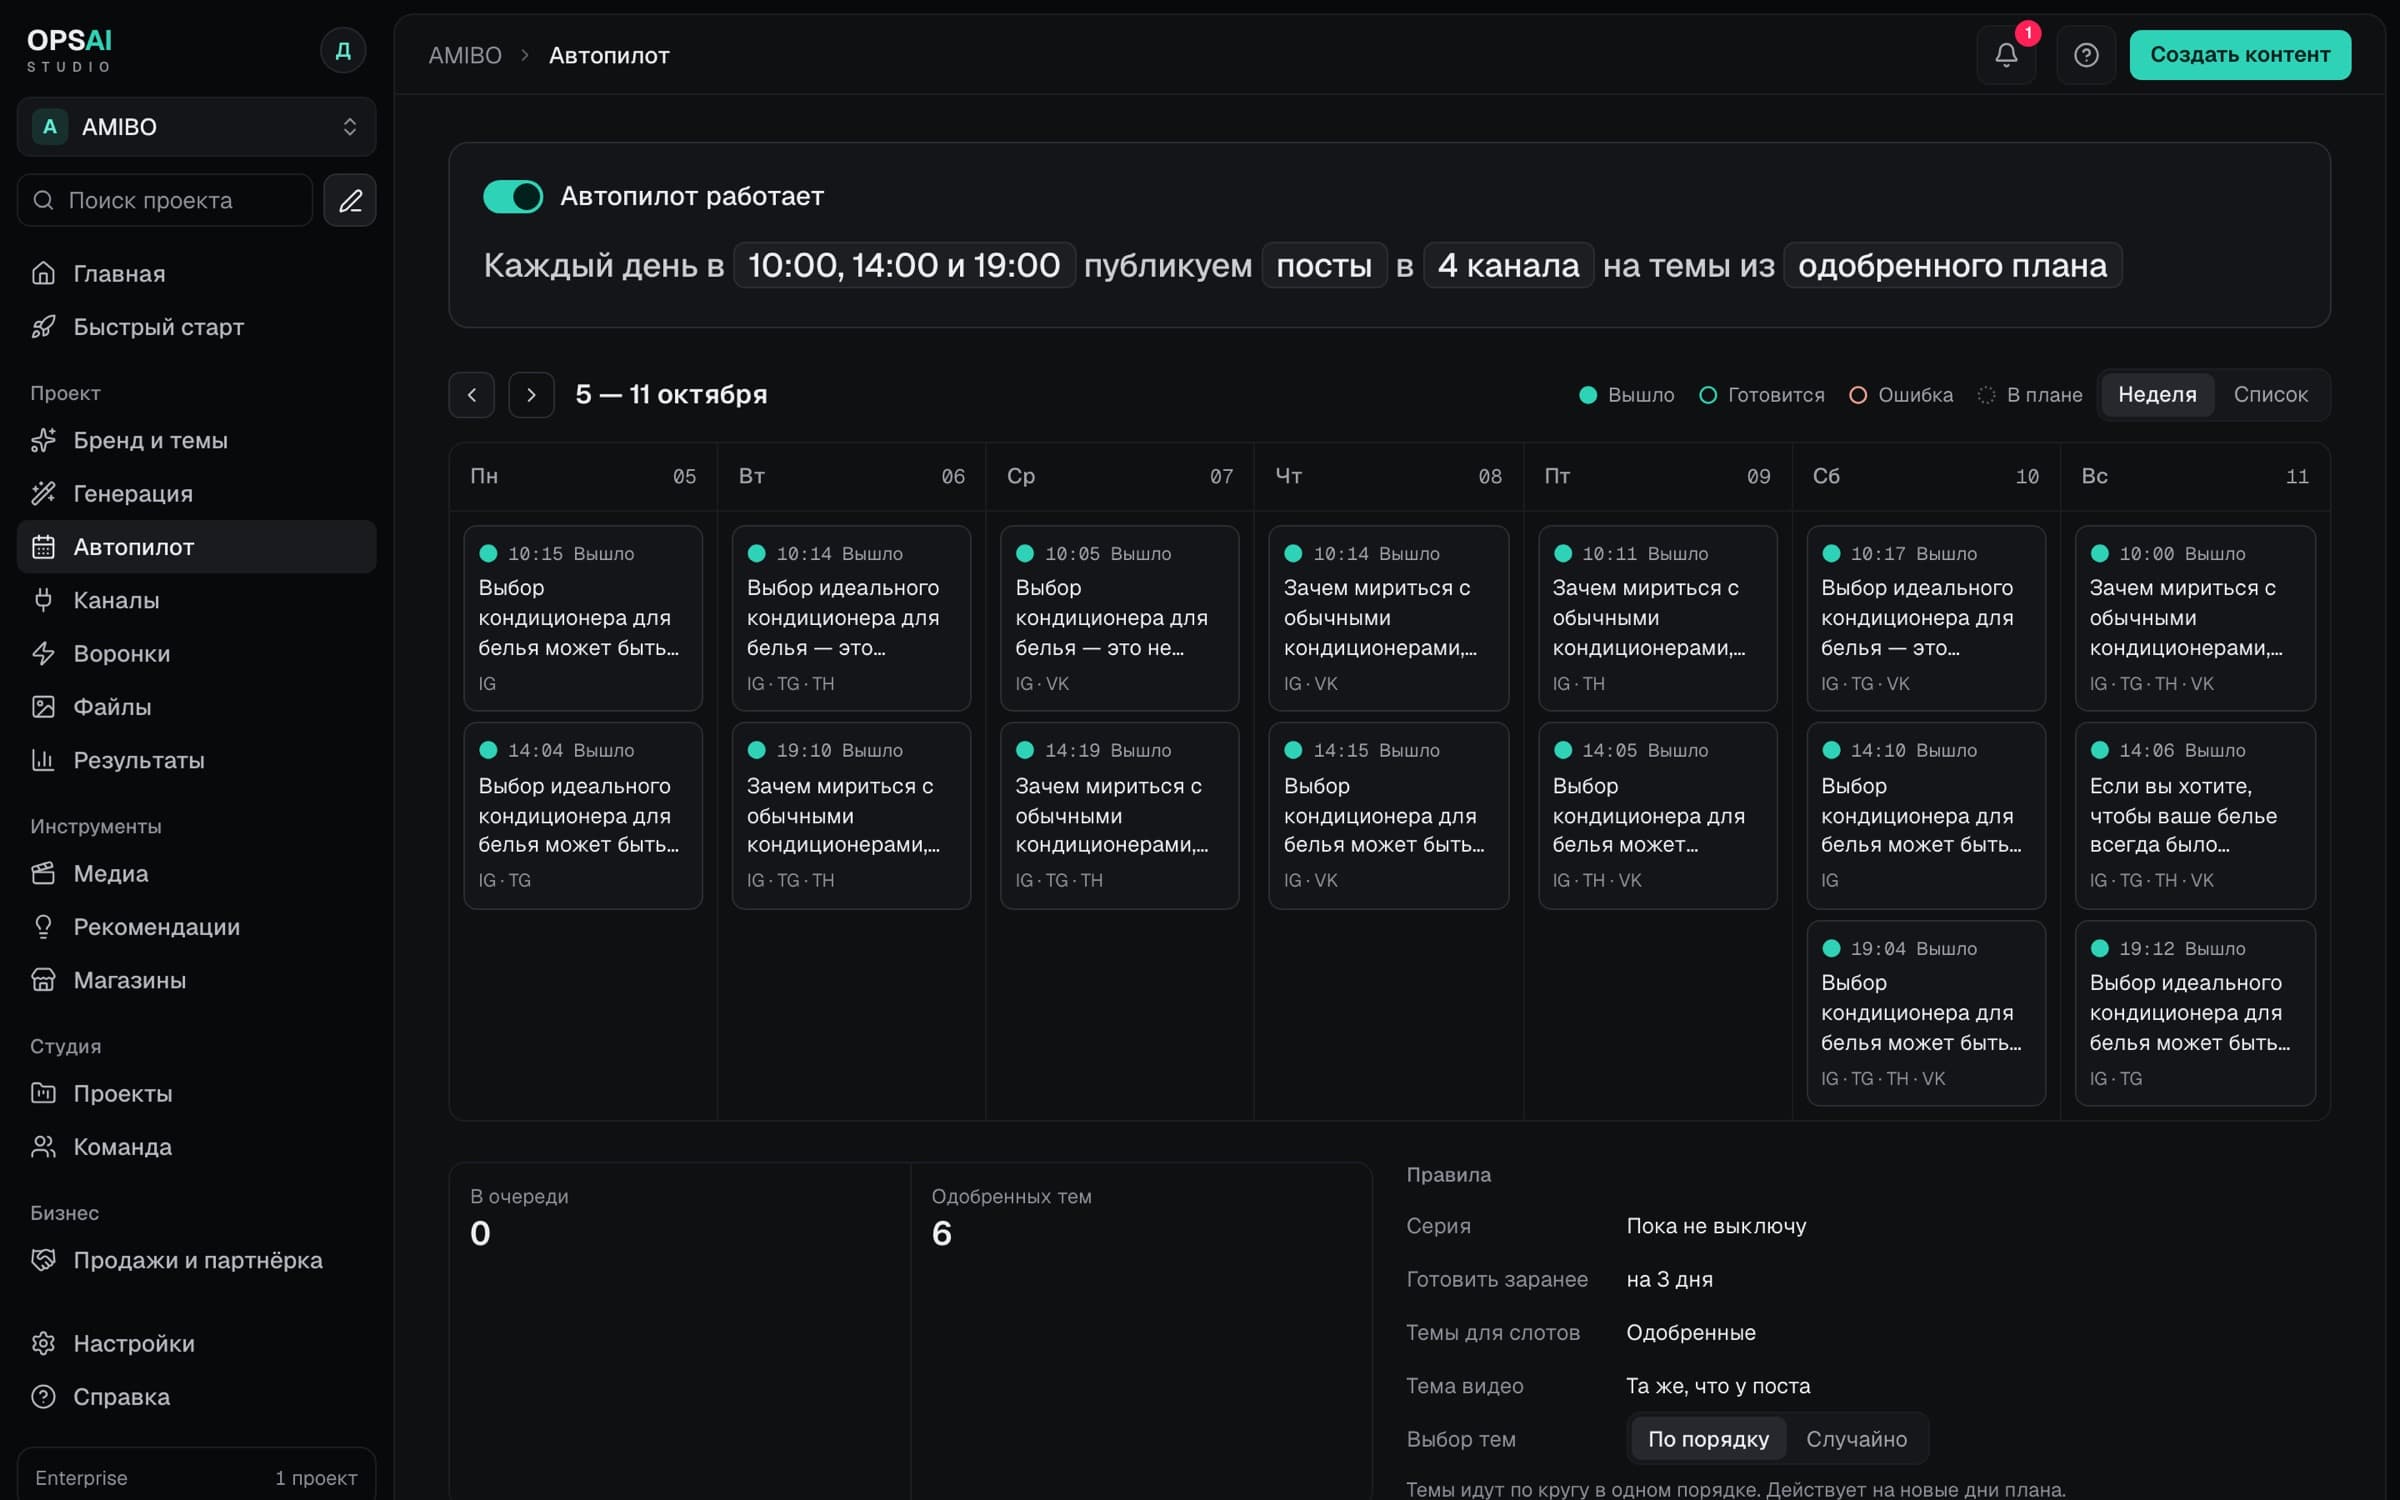Viewport: 2400px width, 1500px height.
Task: Expand the AMIBO project selector
Action: pyautogui.click(x=197, y=127)
